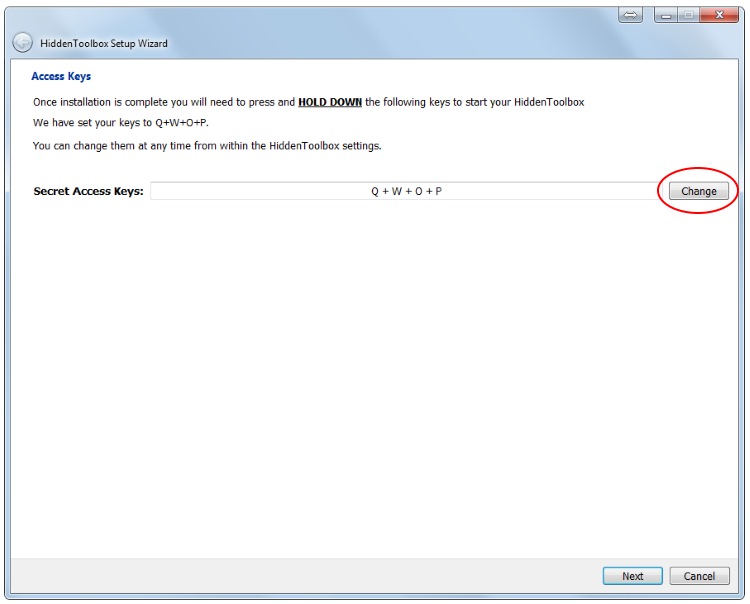Proceed with the Next button
This screenshot has height=604, width=750.
tap(632, 576)
